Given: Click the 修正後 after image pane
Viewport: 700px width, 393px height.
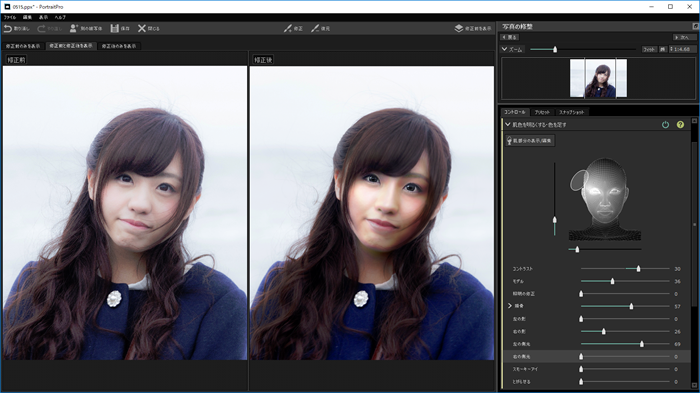Looking at the screenshot, I should [372, 213].
